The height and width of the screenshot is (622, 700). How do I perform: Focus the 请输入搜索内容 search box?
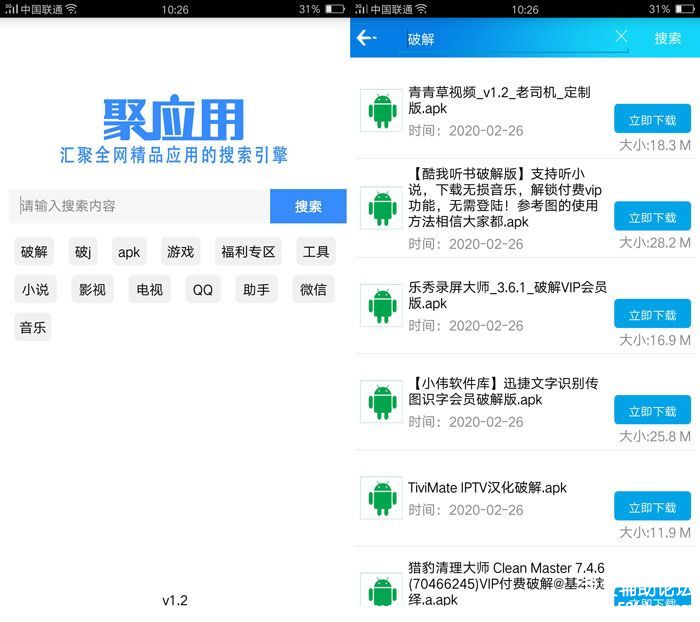tap(140, 206)
